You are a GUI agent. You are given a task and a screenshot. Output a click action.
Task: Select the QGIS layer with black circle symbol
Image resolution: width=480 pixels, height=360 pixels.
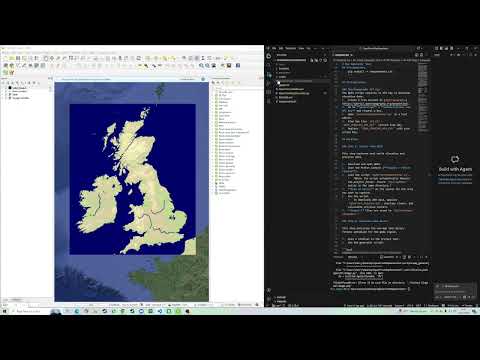(18, 88)
